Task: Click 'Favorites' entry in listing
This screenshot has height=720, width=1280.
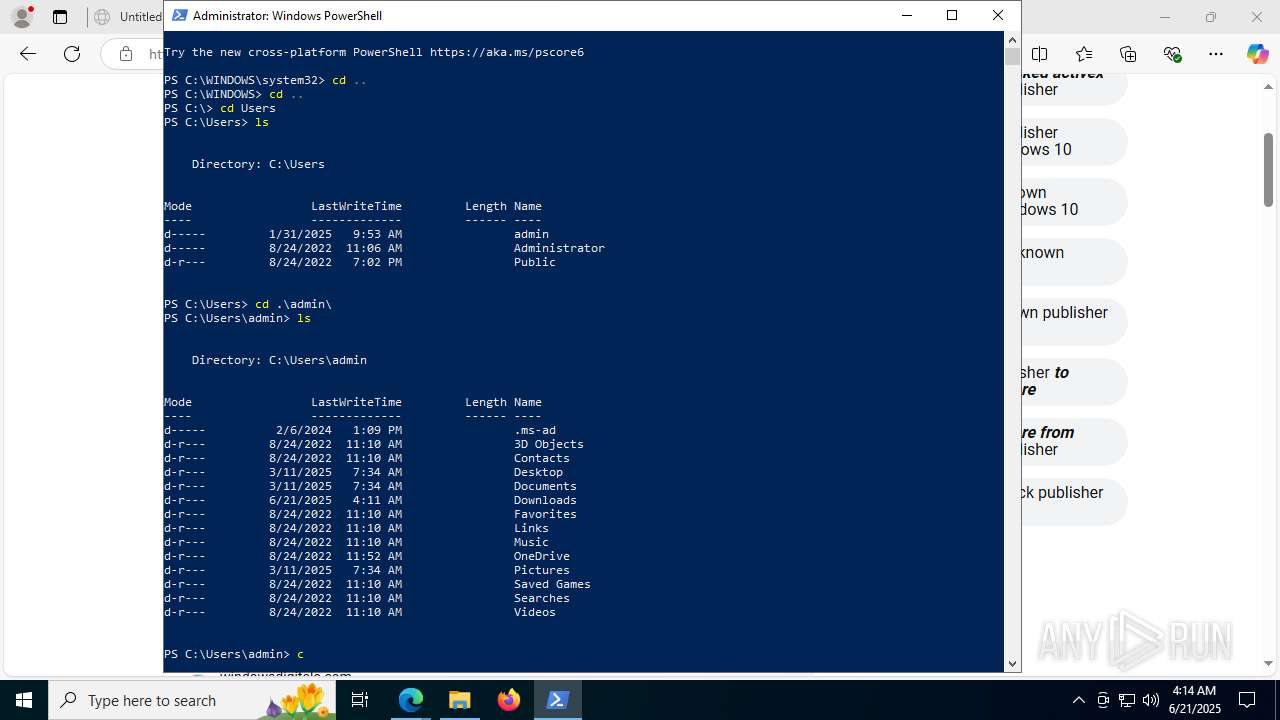Action: click(x=545, y=514)
